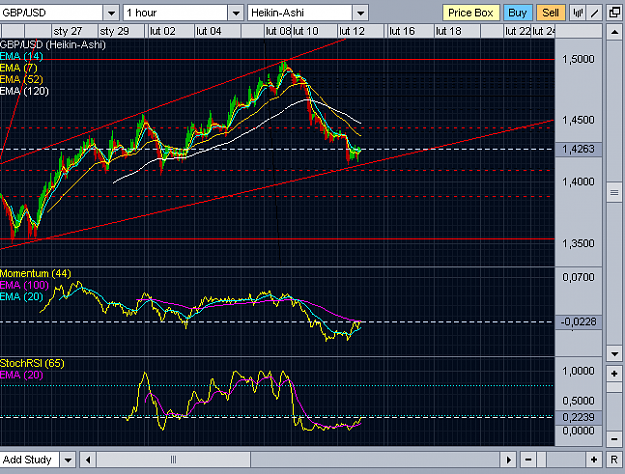This screenshot has height=474, width=625.
Task: Click the 1,3500 price axis label
Action: (578, 243)
